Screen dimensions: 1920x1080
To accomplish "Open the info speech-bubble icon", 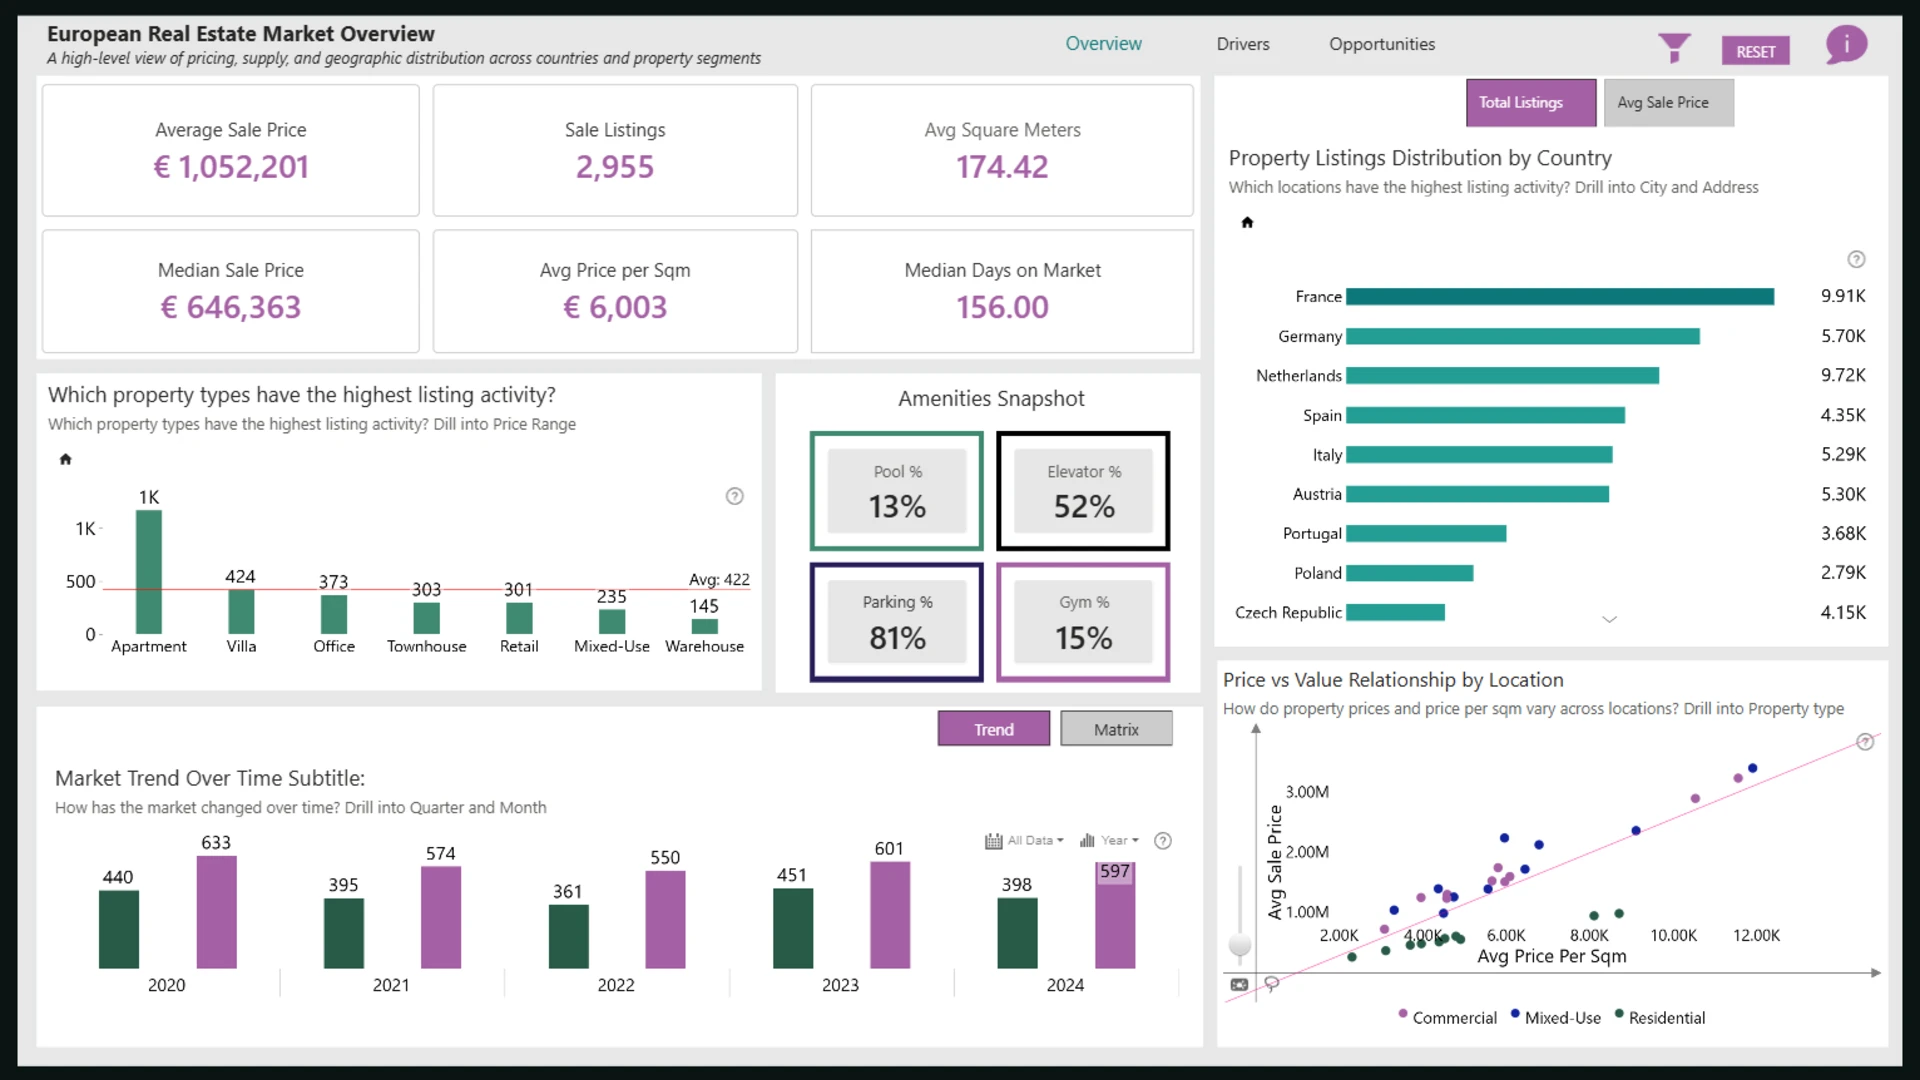I will (1845, 45).
